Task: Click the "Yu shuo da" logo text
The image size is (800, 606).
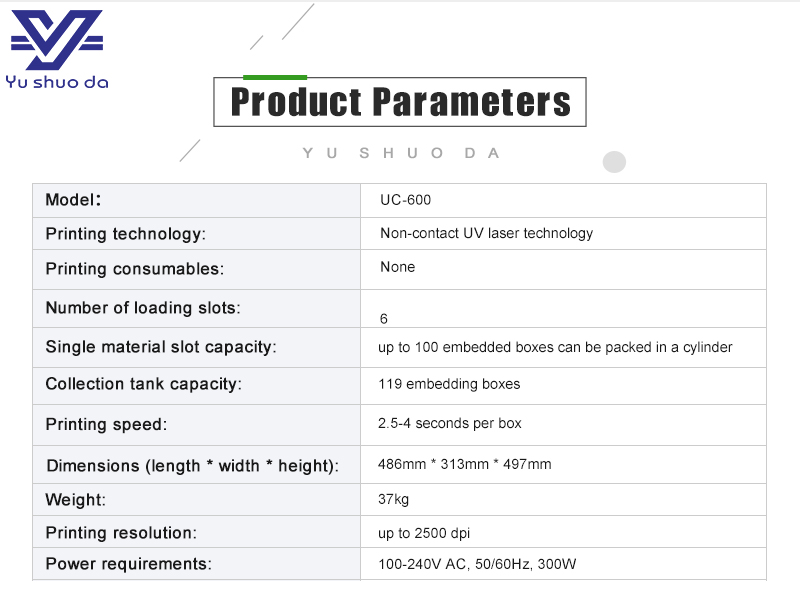Action: tap(57, 82)
